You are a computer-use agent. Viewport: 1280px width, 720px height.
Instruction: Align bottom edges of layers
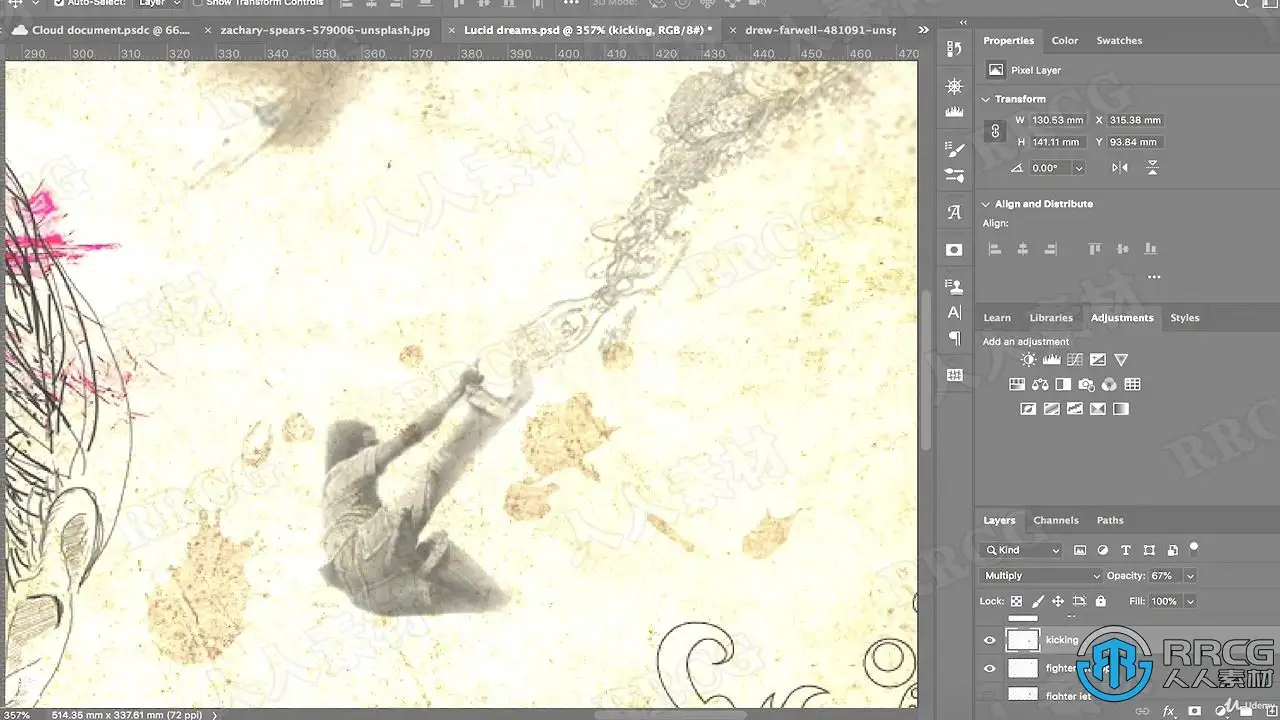click(1151, 249)
